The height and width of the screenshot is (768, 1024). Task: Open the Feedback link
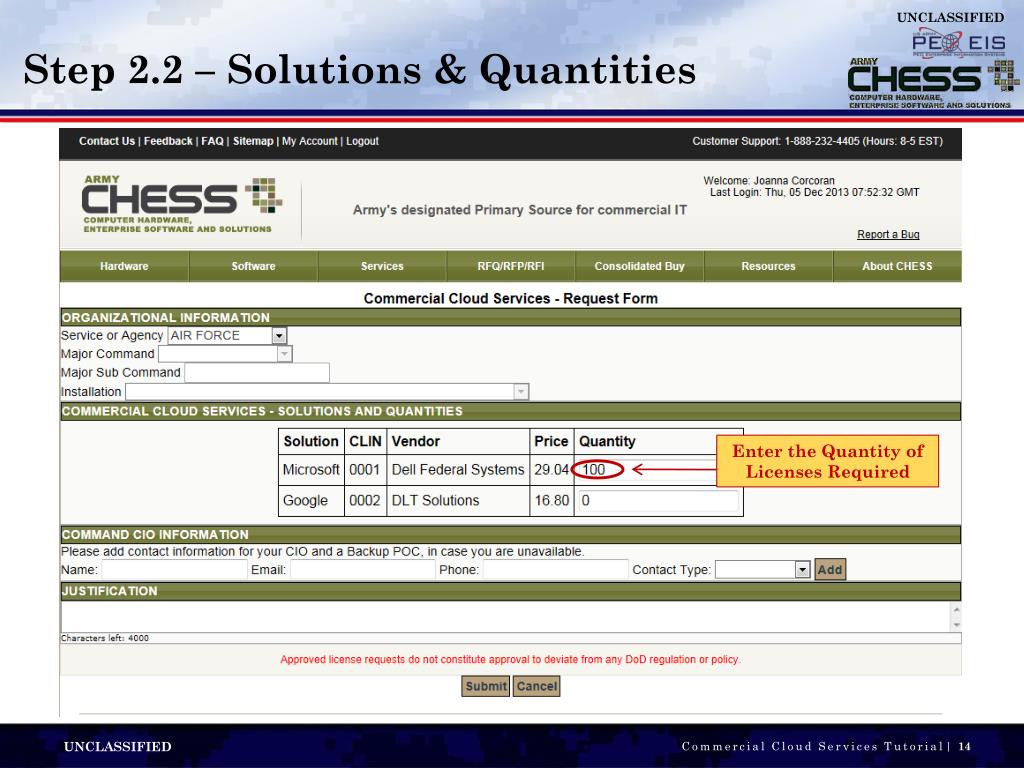click(168, 141)
